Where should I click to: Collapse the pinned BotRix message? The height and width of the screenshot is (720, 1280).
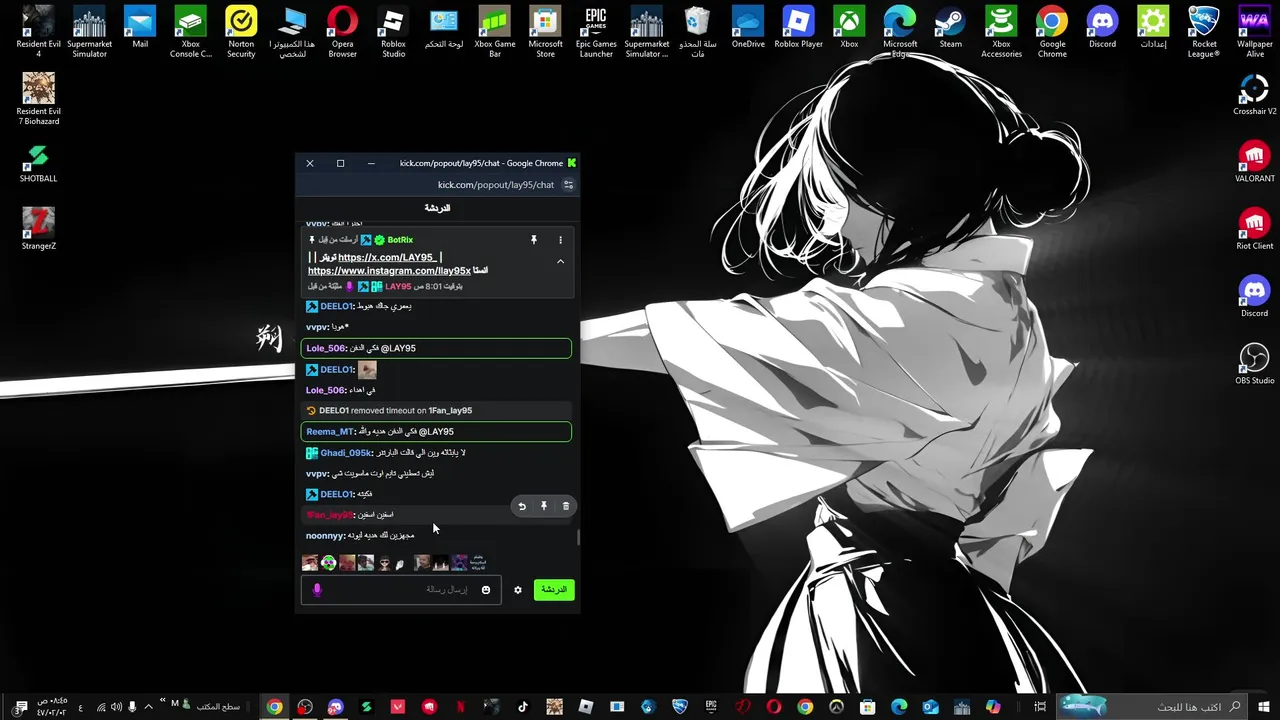560,262
